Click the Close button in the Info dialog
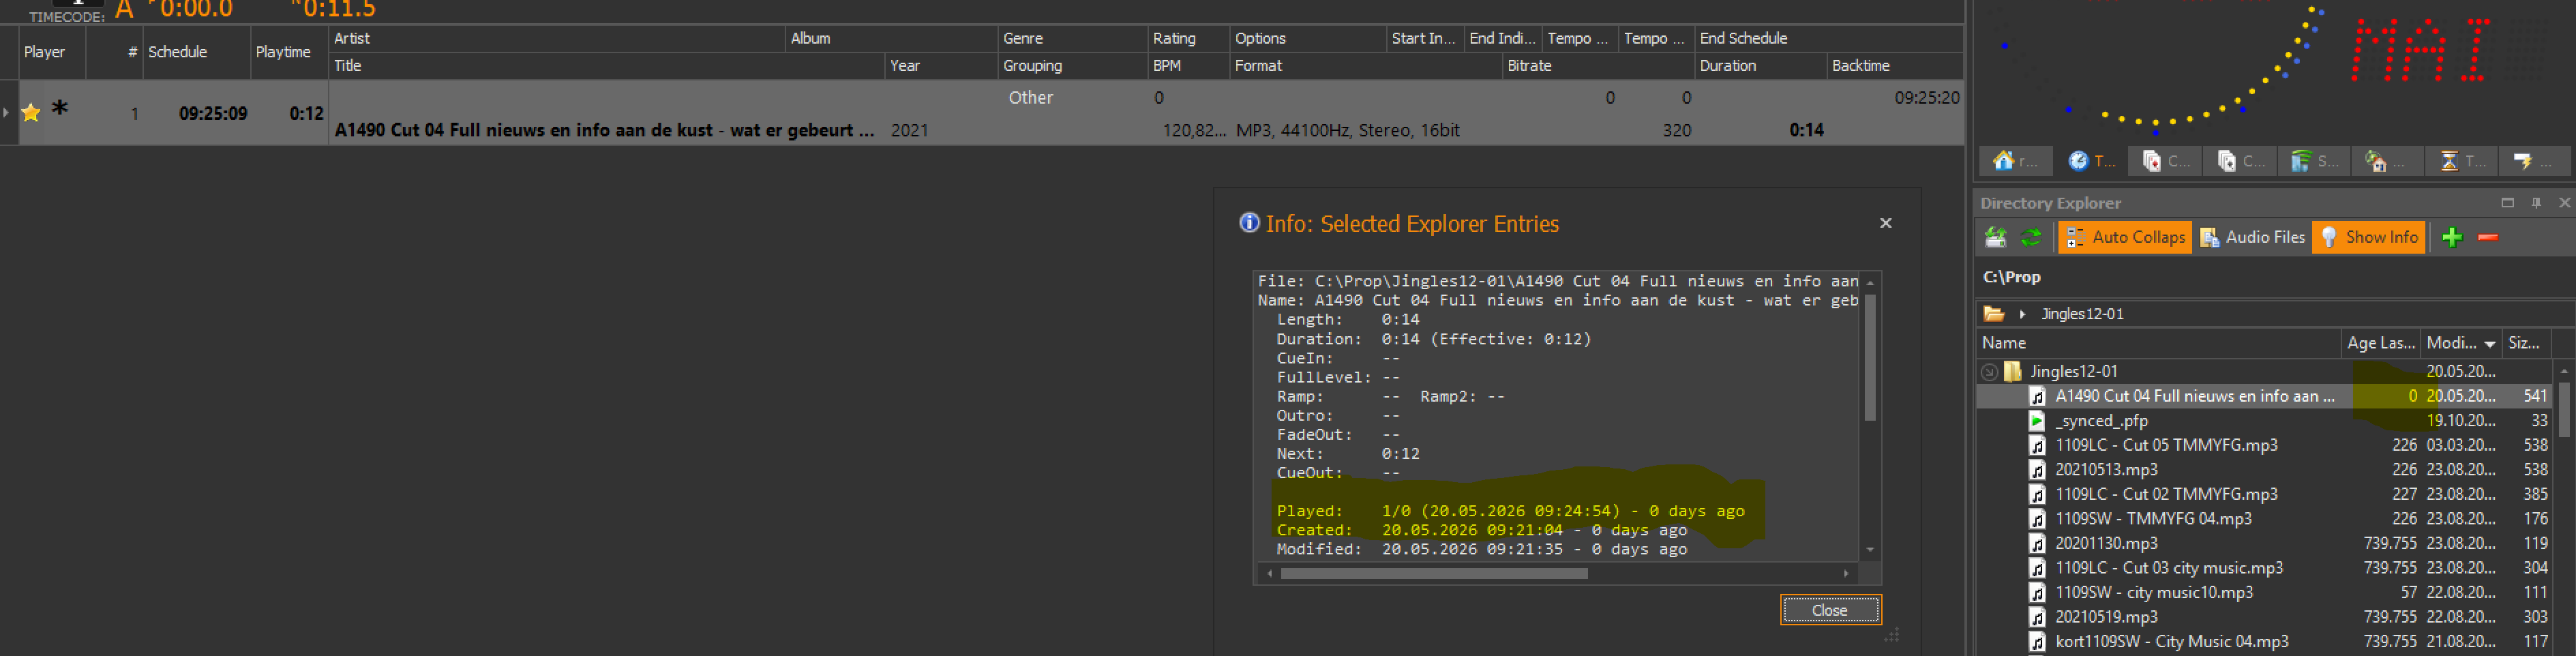Viewport: 2576px width, 656px height. pyautogui.click(x=1830, y=610)
